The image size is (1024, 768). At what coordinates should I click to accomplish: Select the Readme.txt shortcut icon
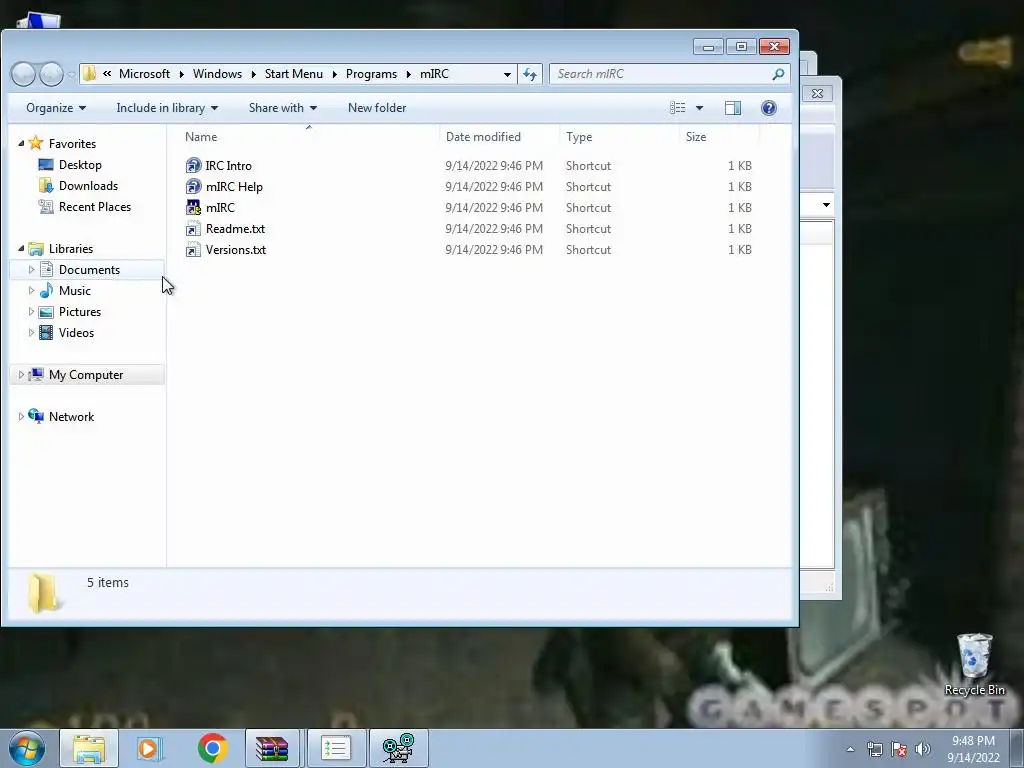tap(193, 229)
